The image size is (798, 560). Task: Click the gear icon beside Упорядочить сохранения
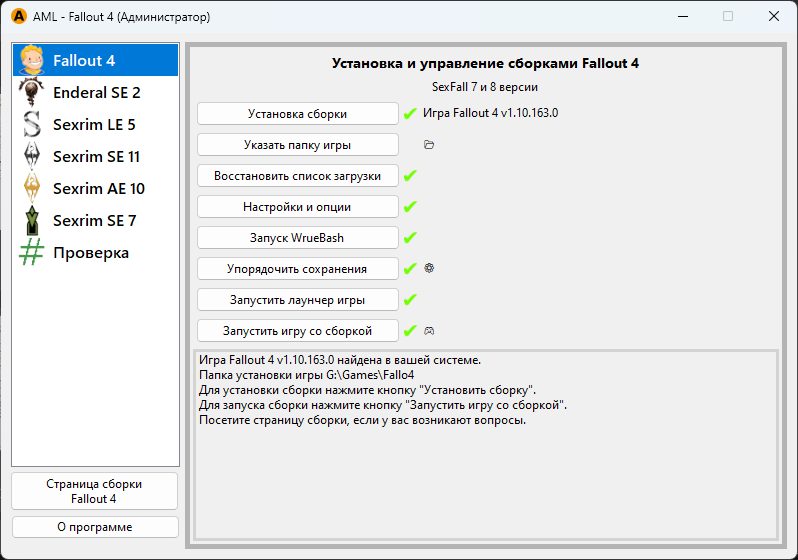pyautogui.click(x=429, y=268)
